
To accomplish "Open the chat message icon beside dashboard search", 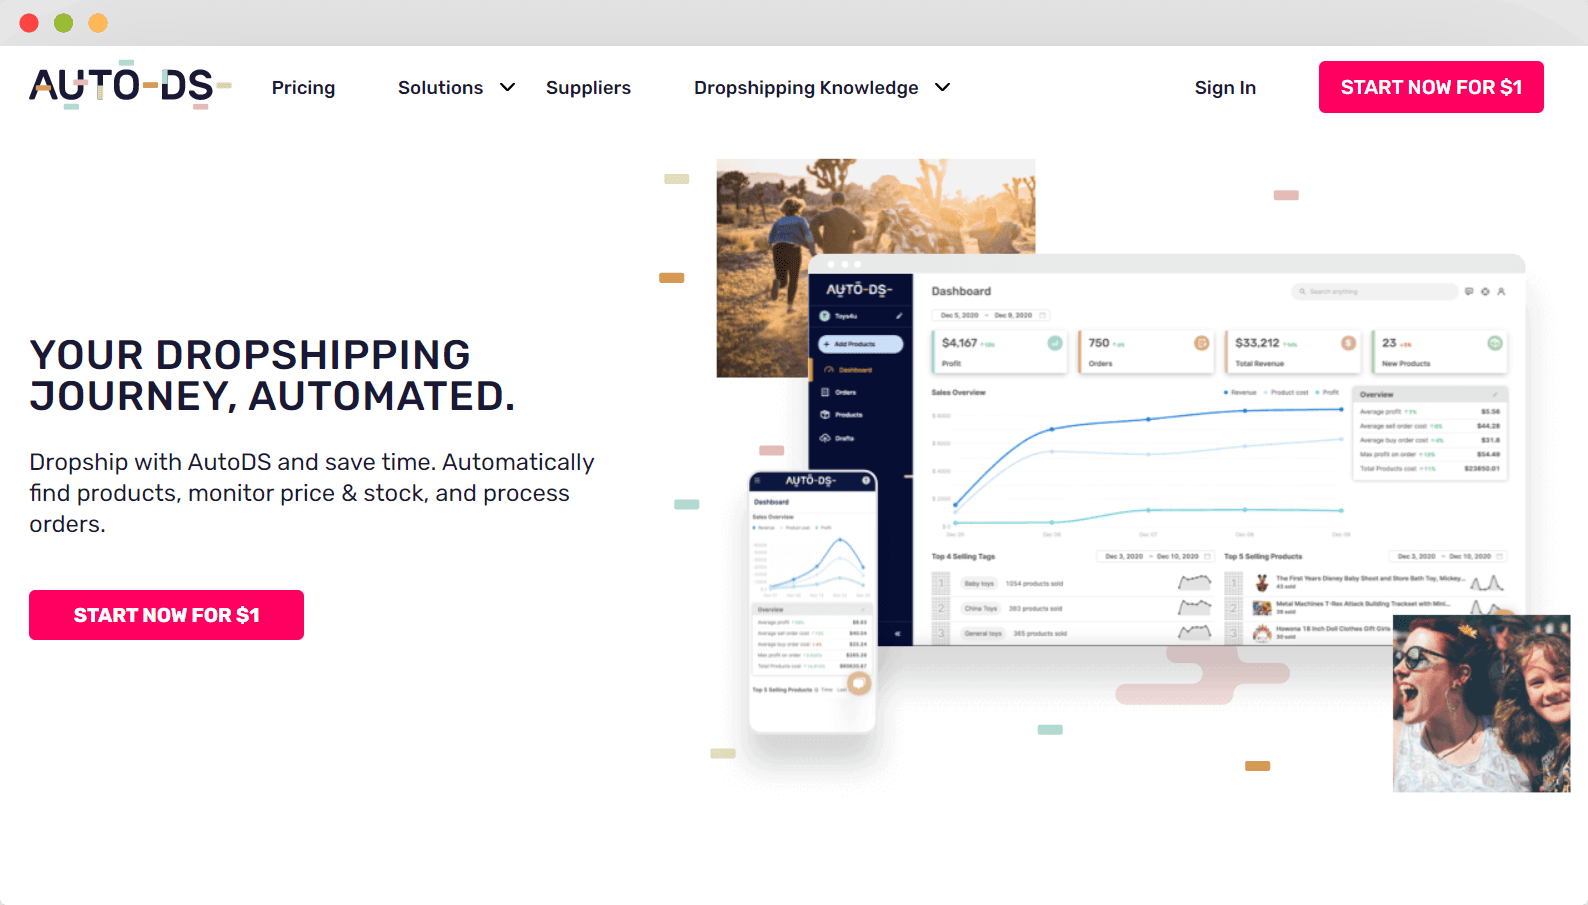I will coord(1469,292).
